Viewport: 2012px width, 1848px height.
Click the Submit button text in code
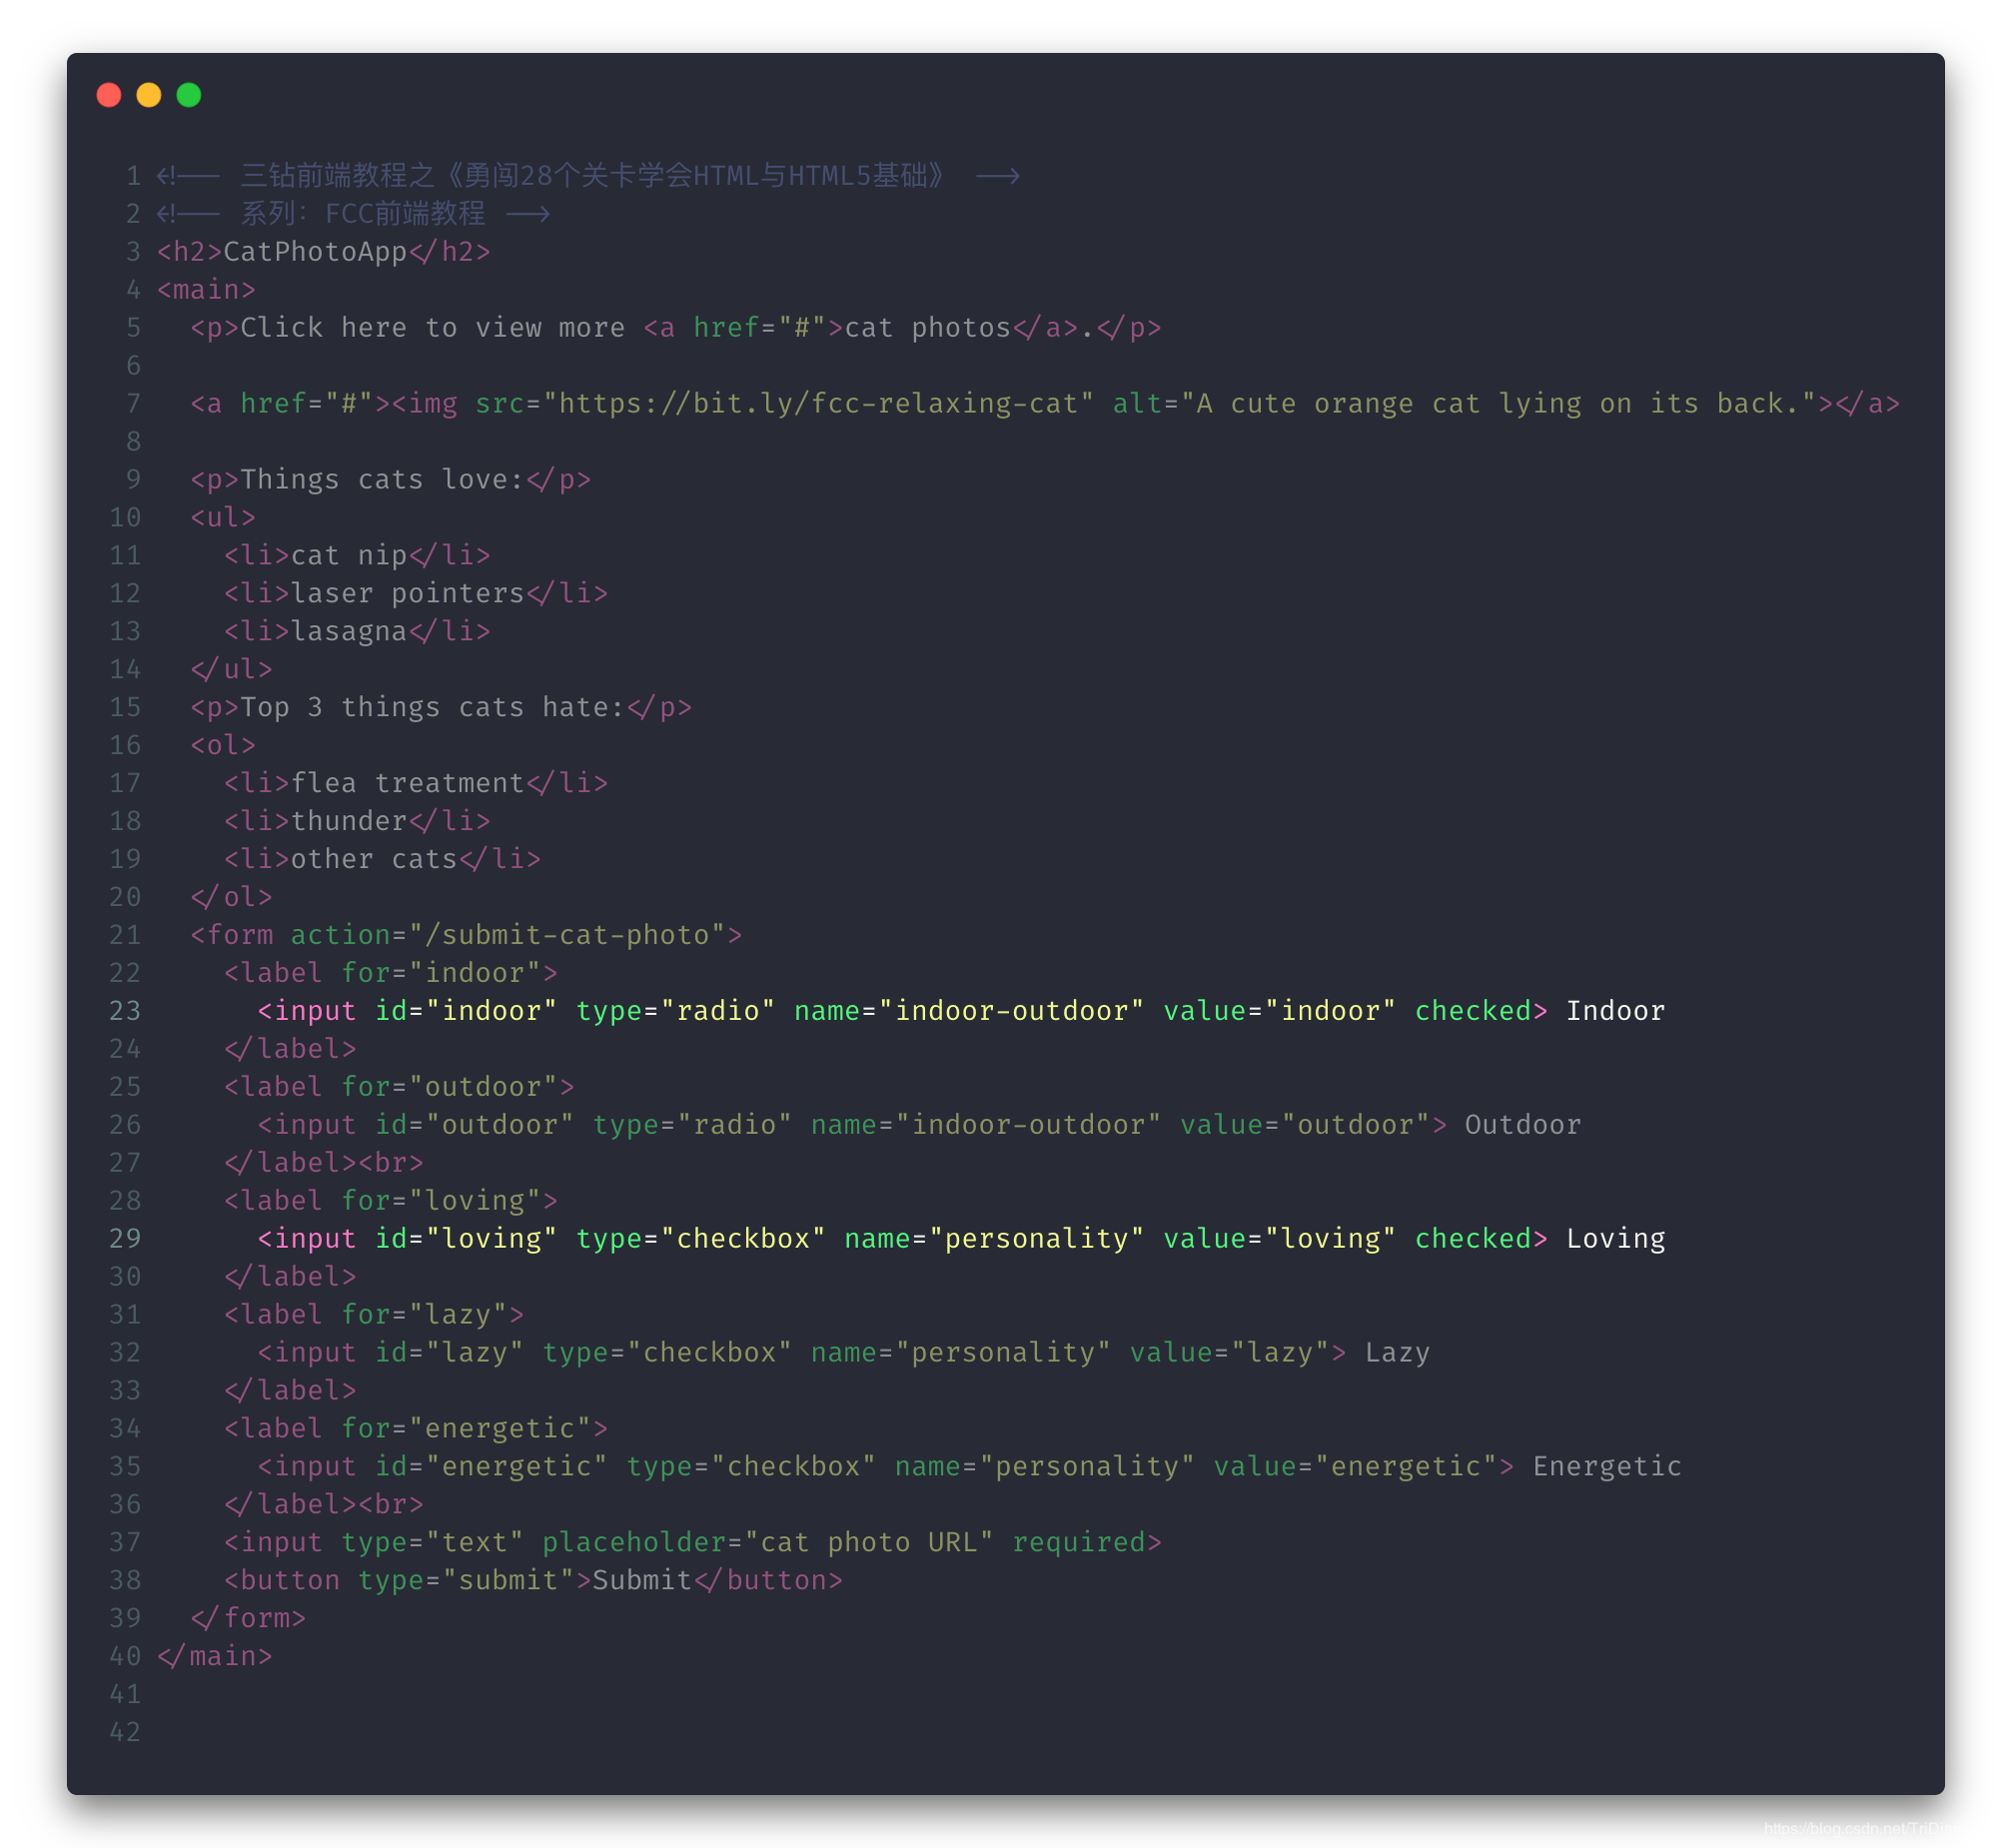(642, 1580)
